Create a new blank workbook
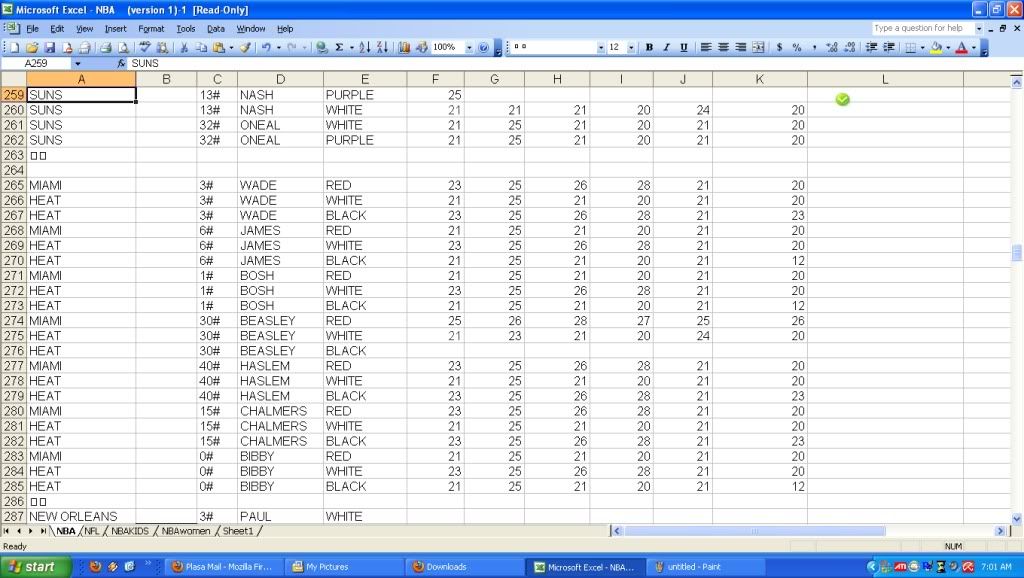Screen dimensions: 1024x578 tap(14, 48)
